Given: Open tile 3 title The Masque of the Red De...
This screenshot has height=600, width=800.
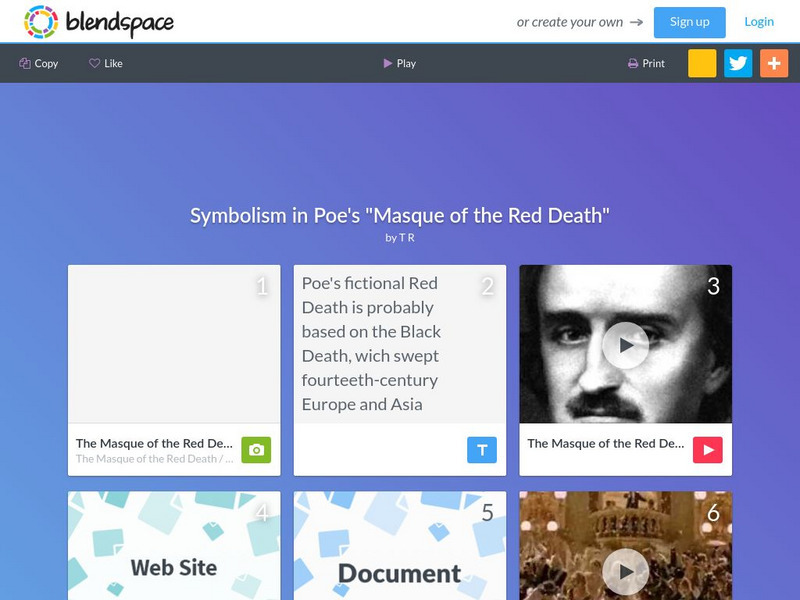Looking at the screenshot, I should [606, 443].
